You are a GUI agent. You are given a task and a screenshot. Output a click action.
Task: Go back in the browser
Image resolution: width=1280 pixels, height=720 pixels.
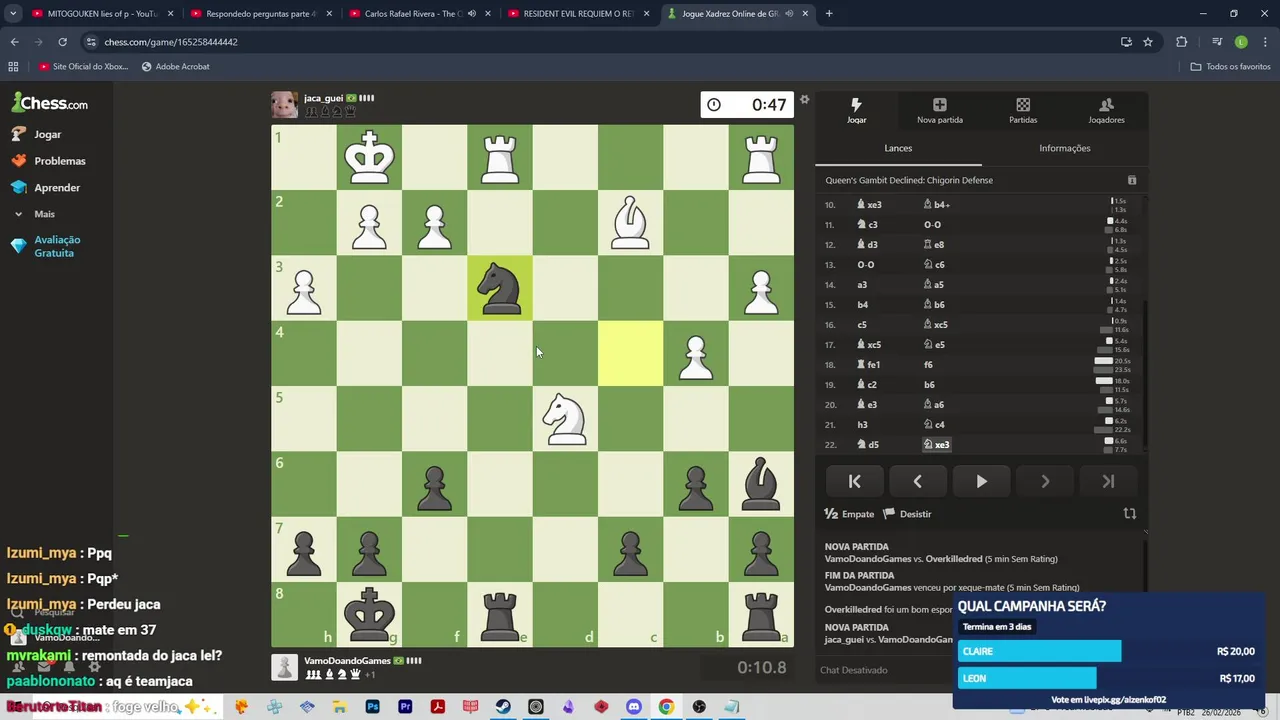[x=14, y=42]
